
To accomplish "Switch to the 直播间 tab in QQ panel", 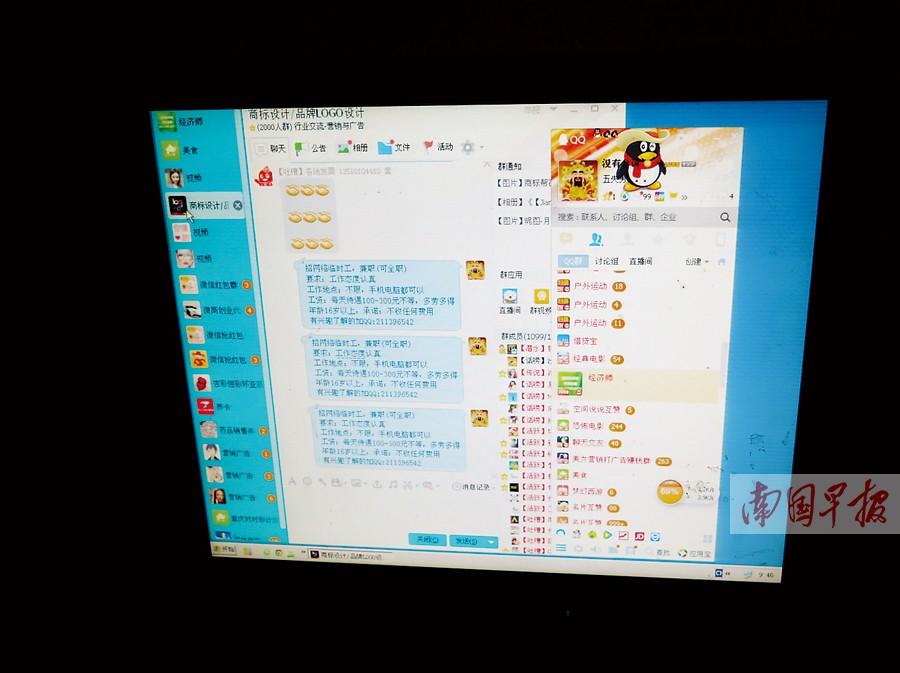I will [641, 261].
